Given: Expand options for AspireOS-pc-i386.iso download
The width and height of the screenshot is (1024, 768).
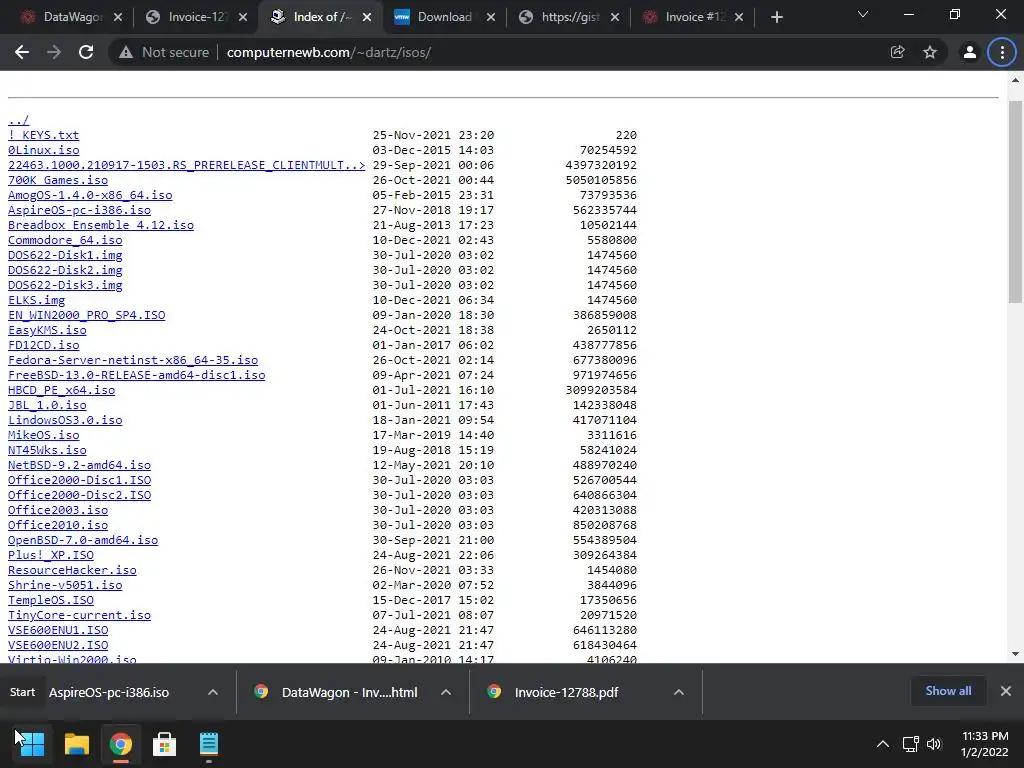Looking at the screenshot, I should tap(213, 692).
